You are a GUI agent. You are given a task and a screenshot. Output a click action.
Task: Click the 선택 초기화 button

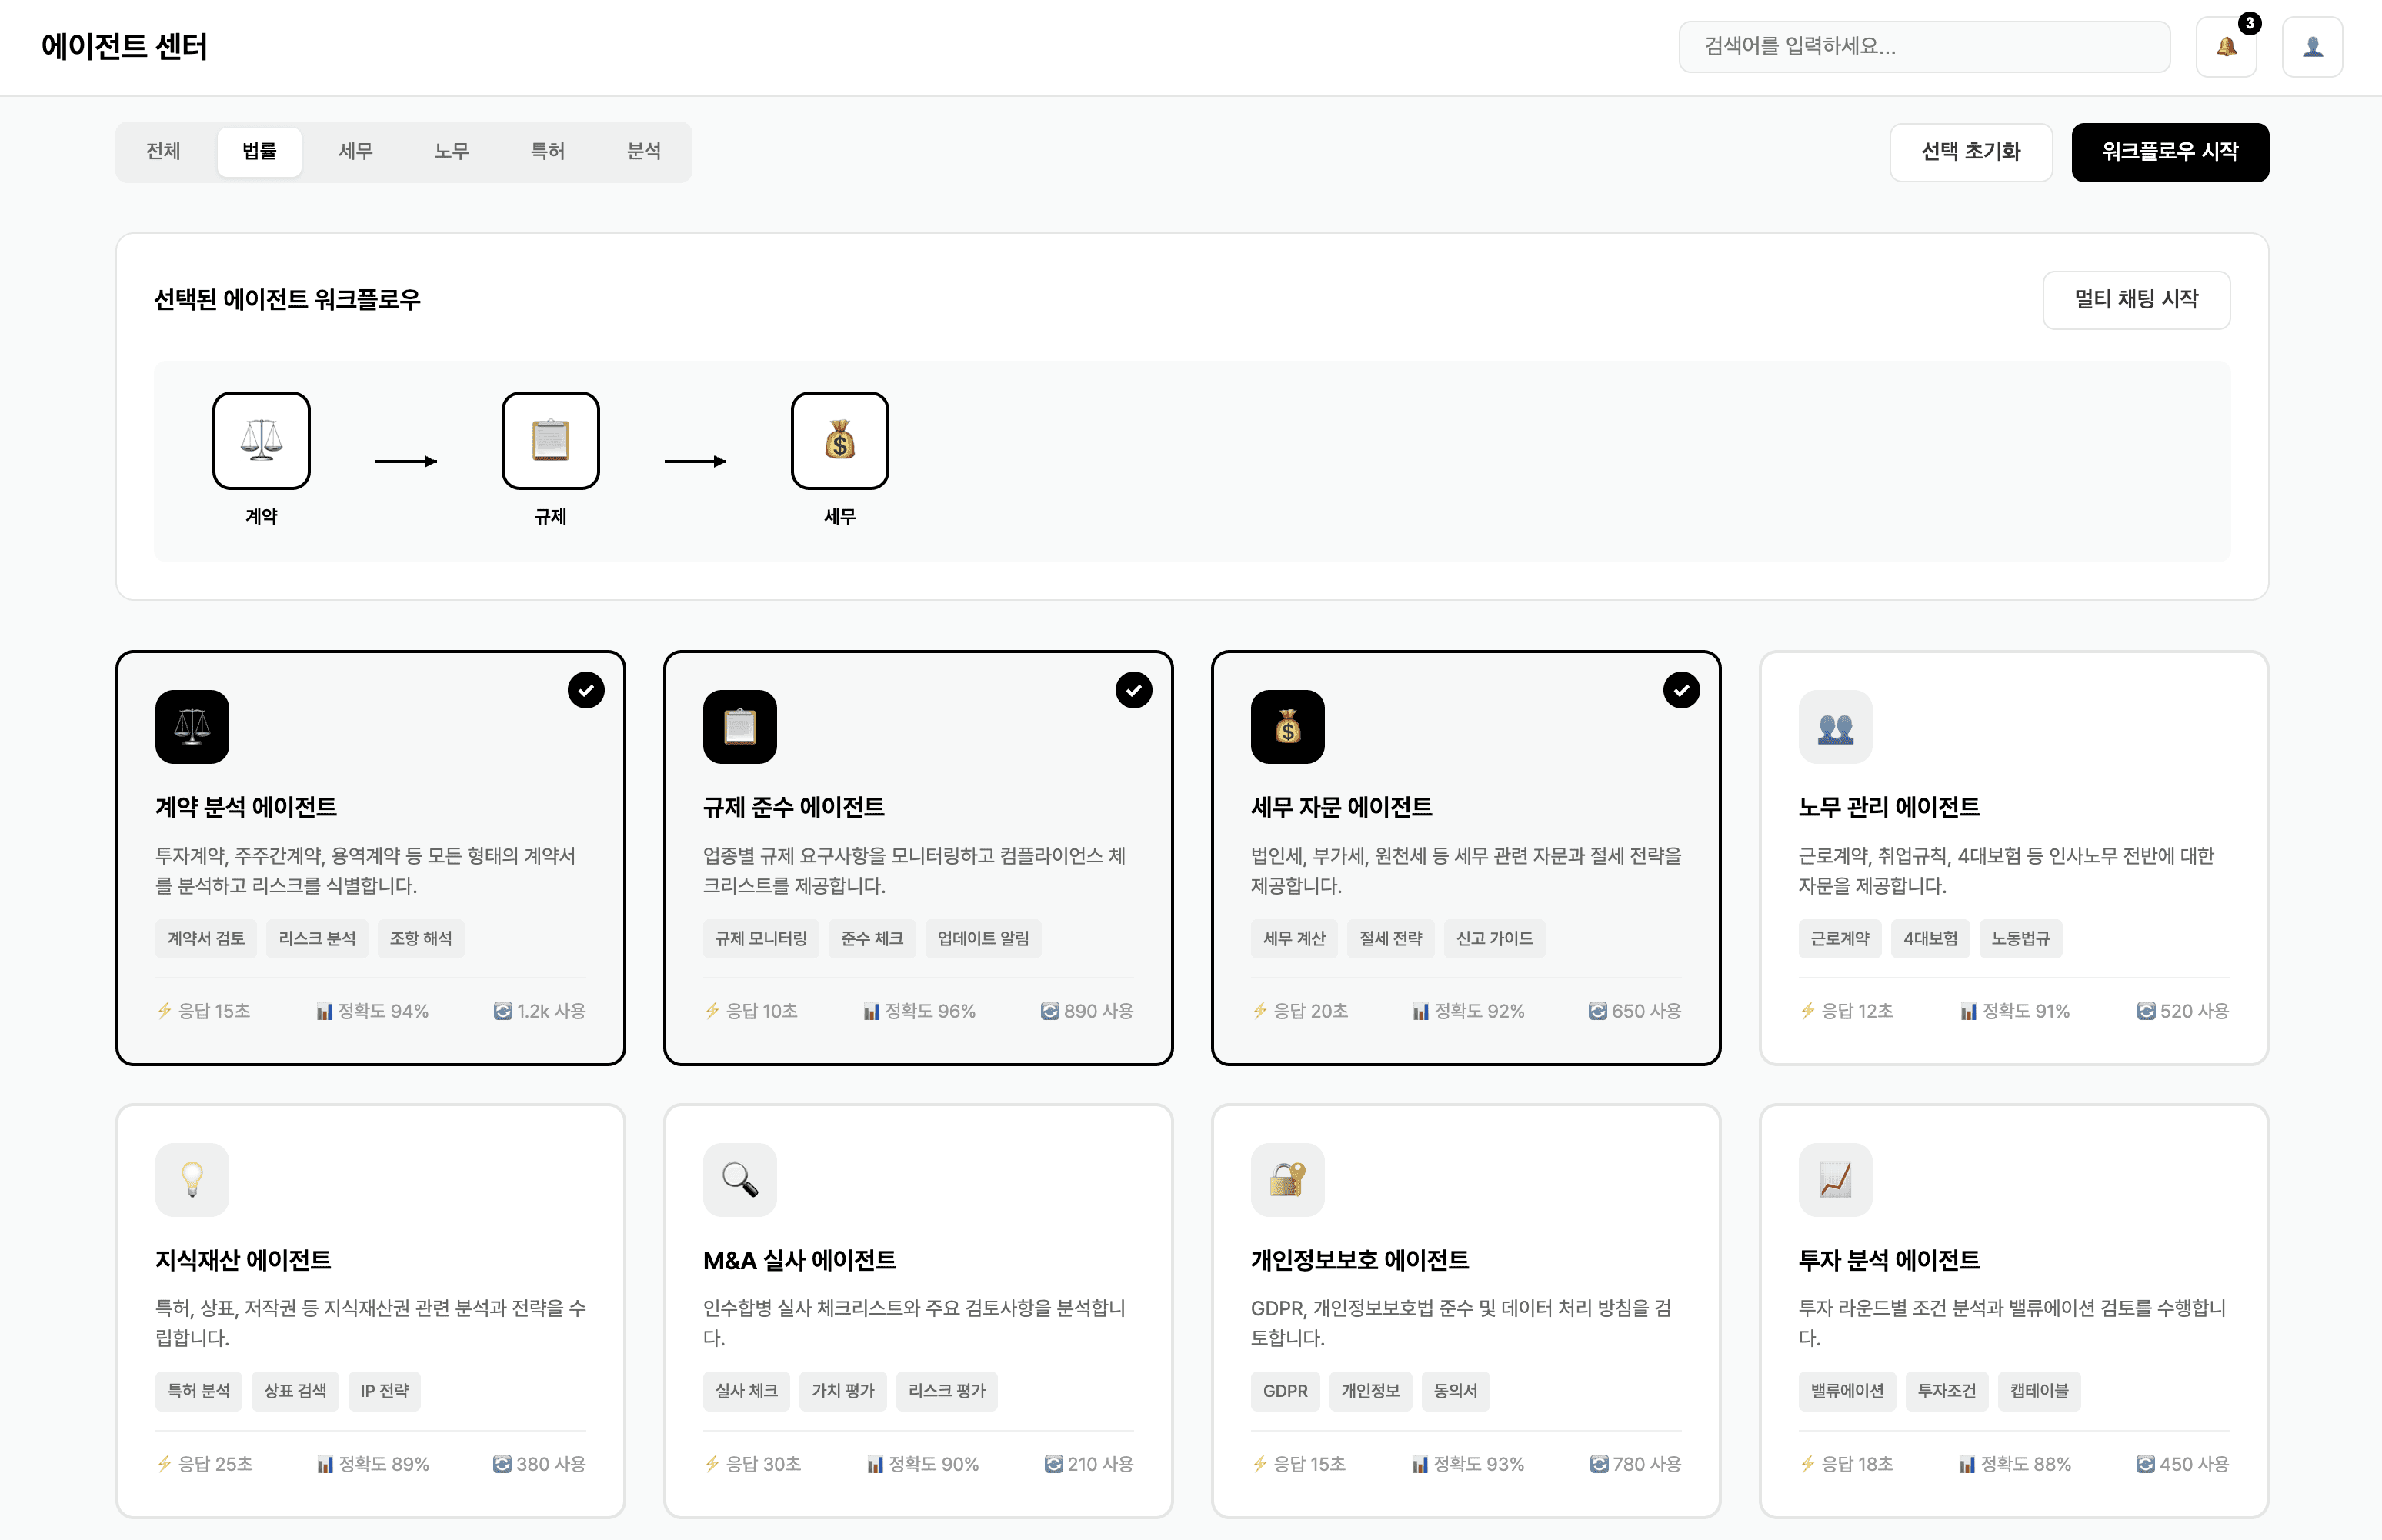click(1970, 152)
